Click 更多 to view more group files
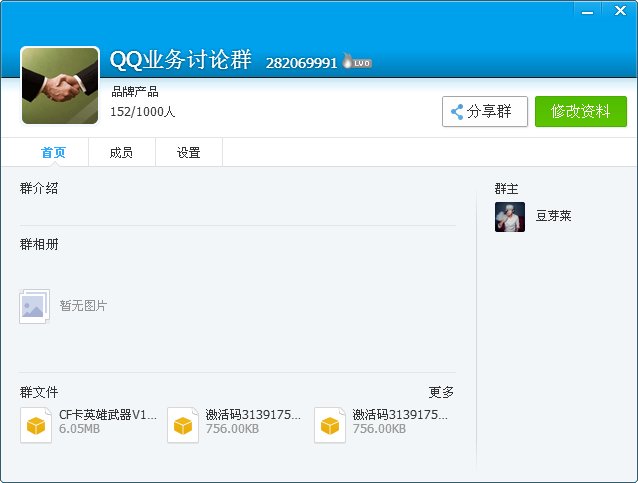The width and height of the screenshot is (638, 483). 441,392
